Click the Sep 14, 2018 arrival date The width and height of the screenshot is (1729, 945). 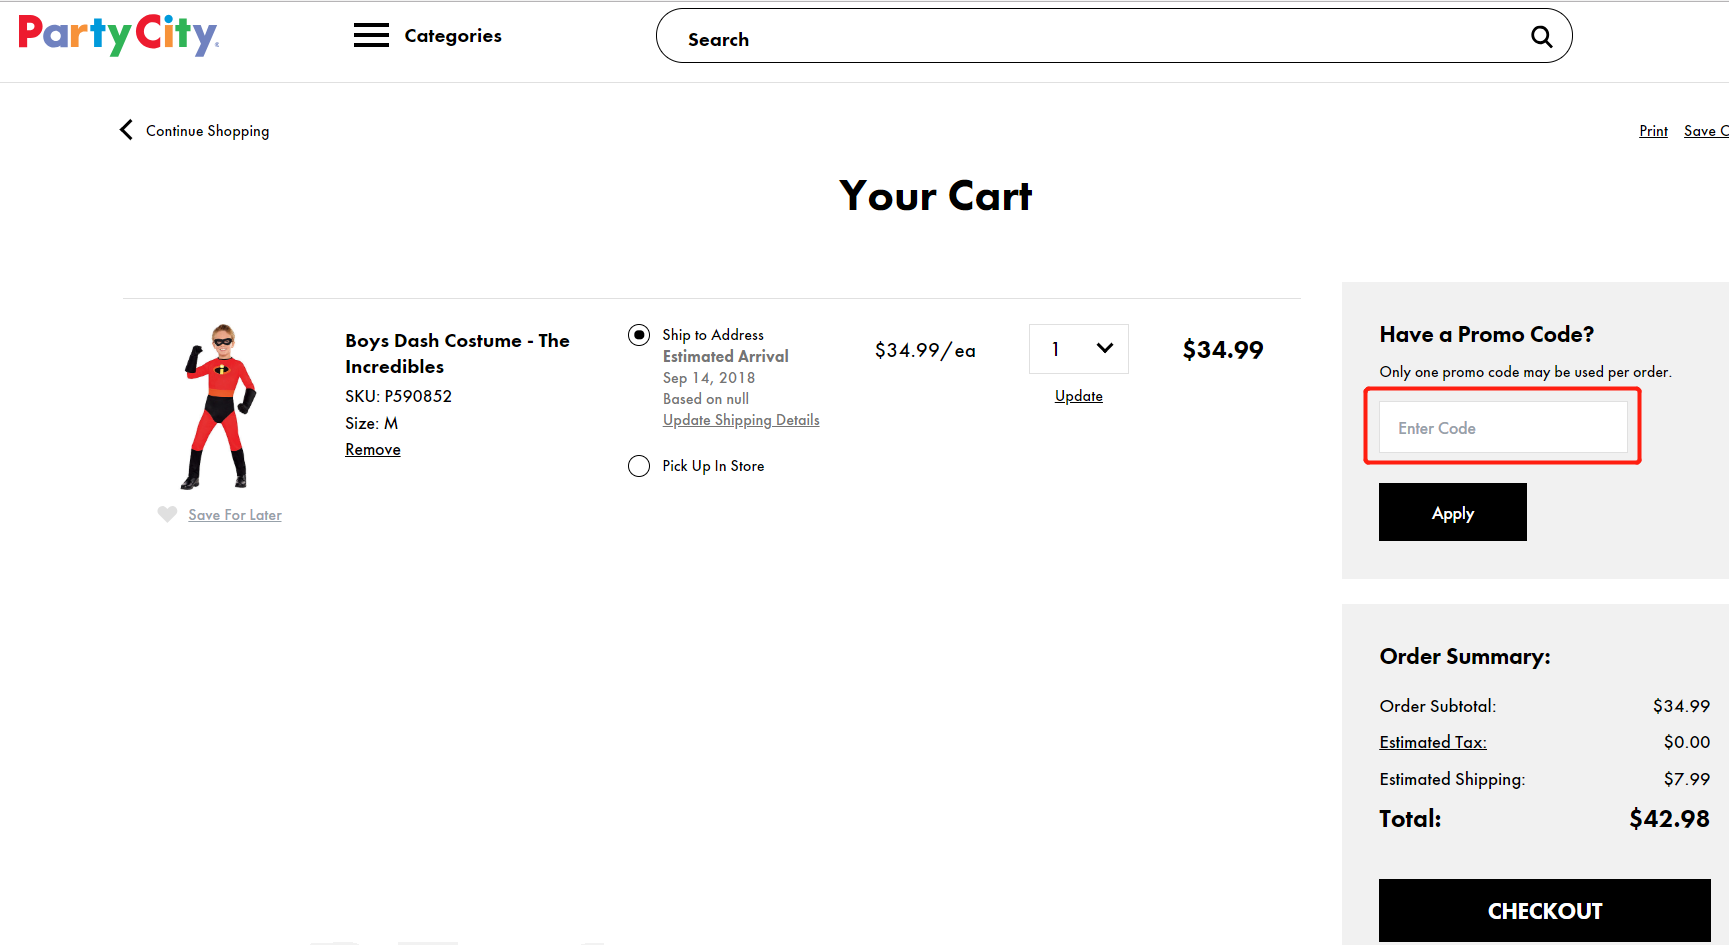coord(709,378)
